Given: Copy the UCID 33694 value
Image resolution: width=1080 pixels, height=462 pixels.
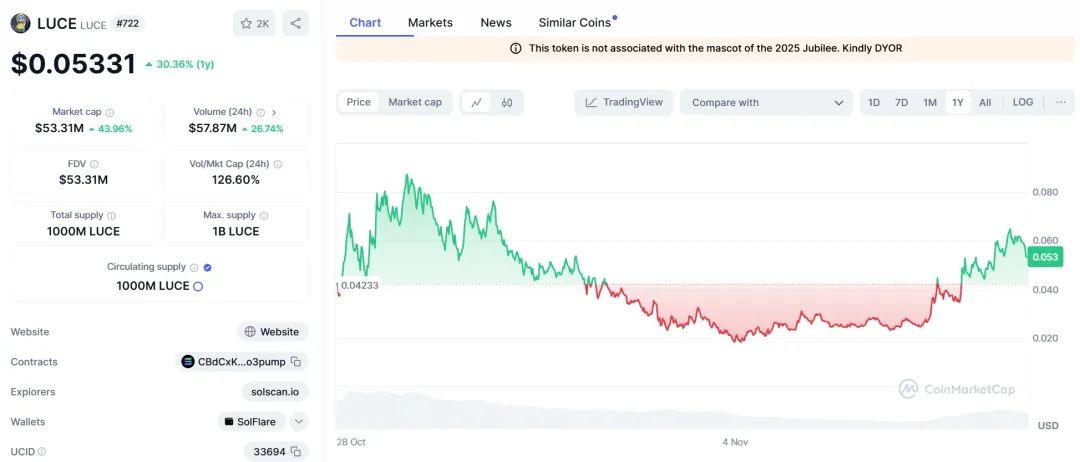Looking at the screenshot, I should point(296,452).
